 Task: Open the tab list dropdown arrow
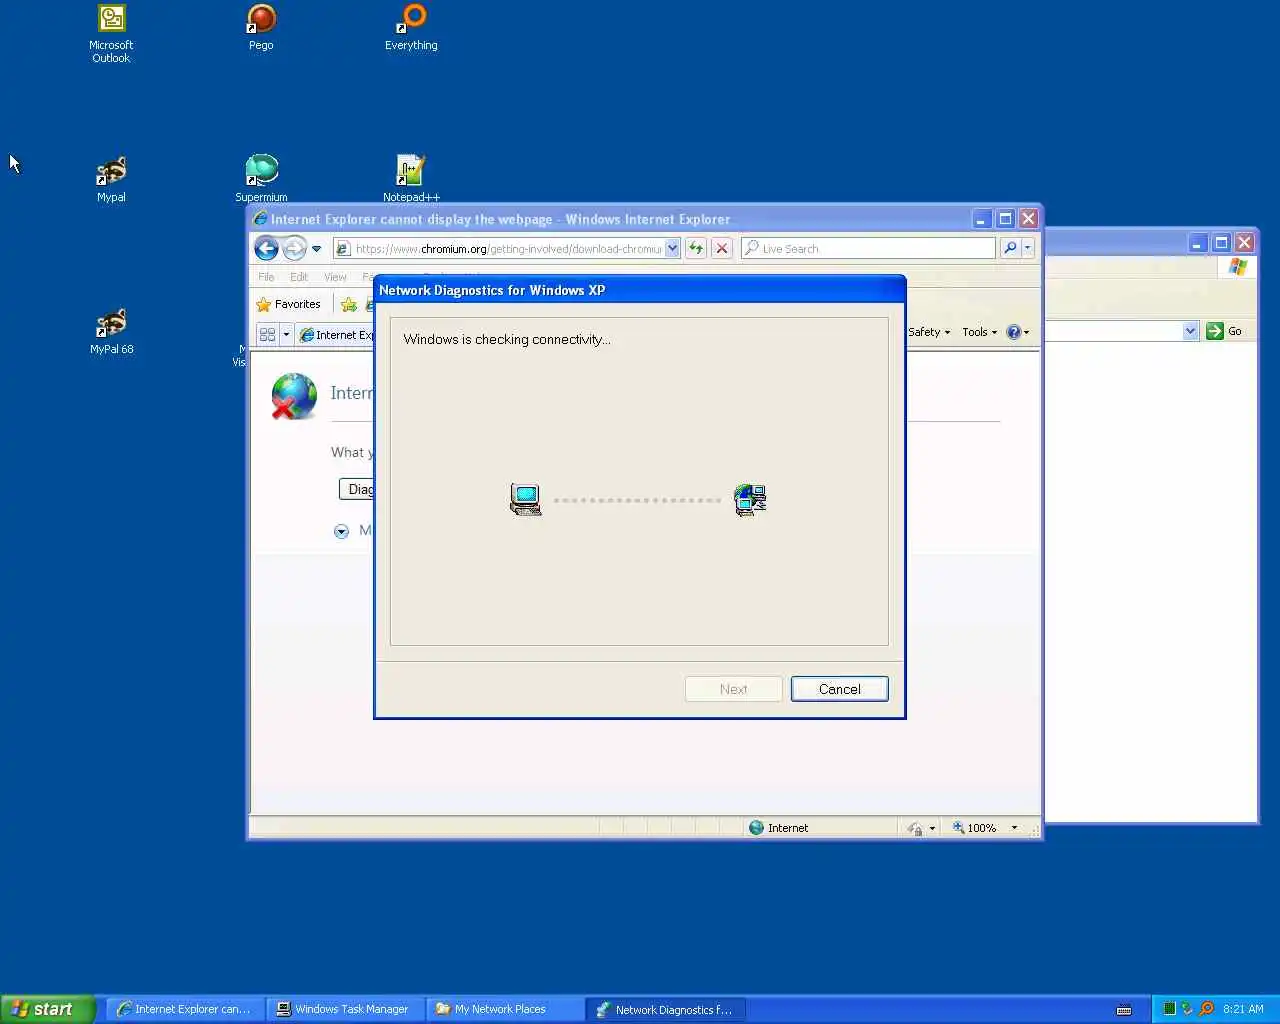click(286, 335)
